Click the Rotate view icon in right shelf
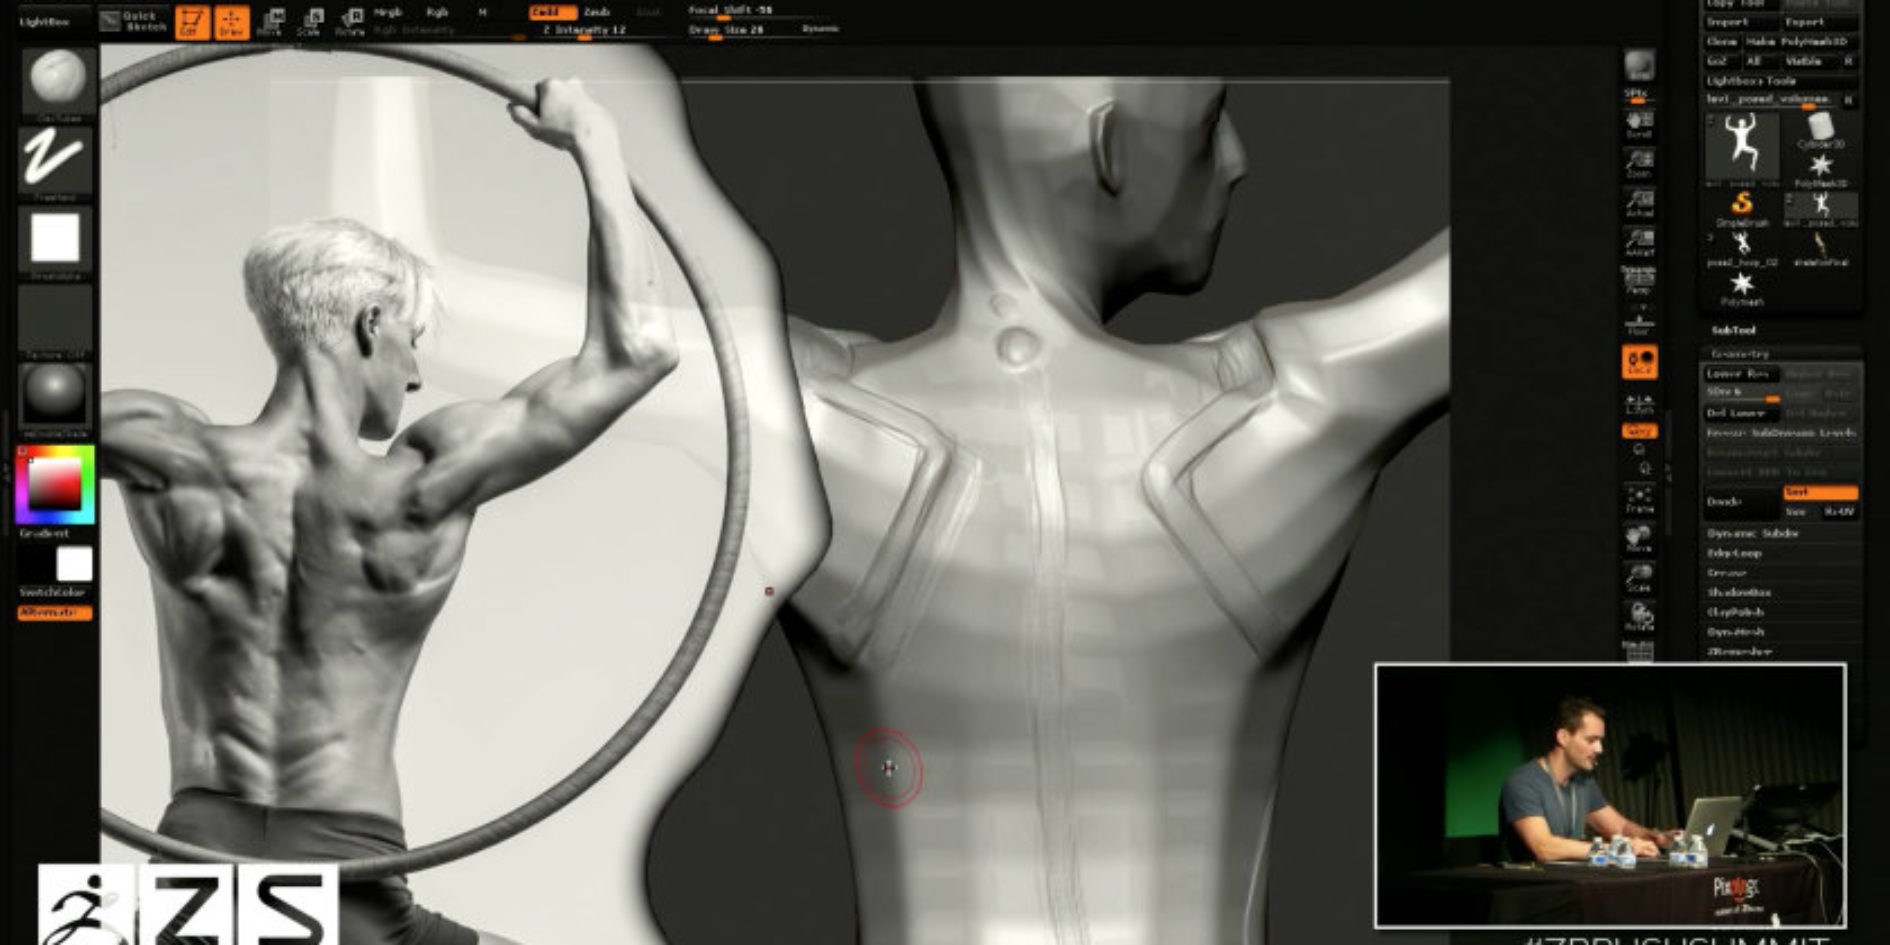 point(1639,616)
